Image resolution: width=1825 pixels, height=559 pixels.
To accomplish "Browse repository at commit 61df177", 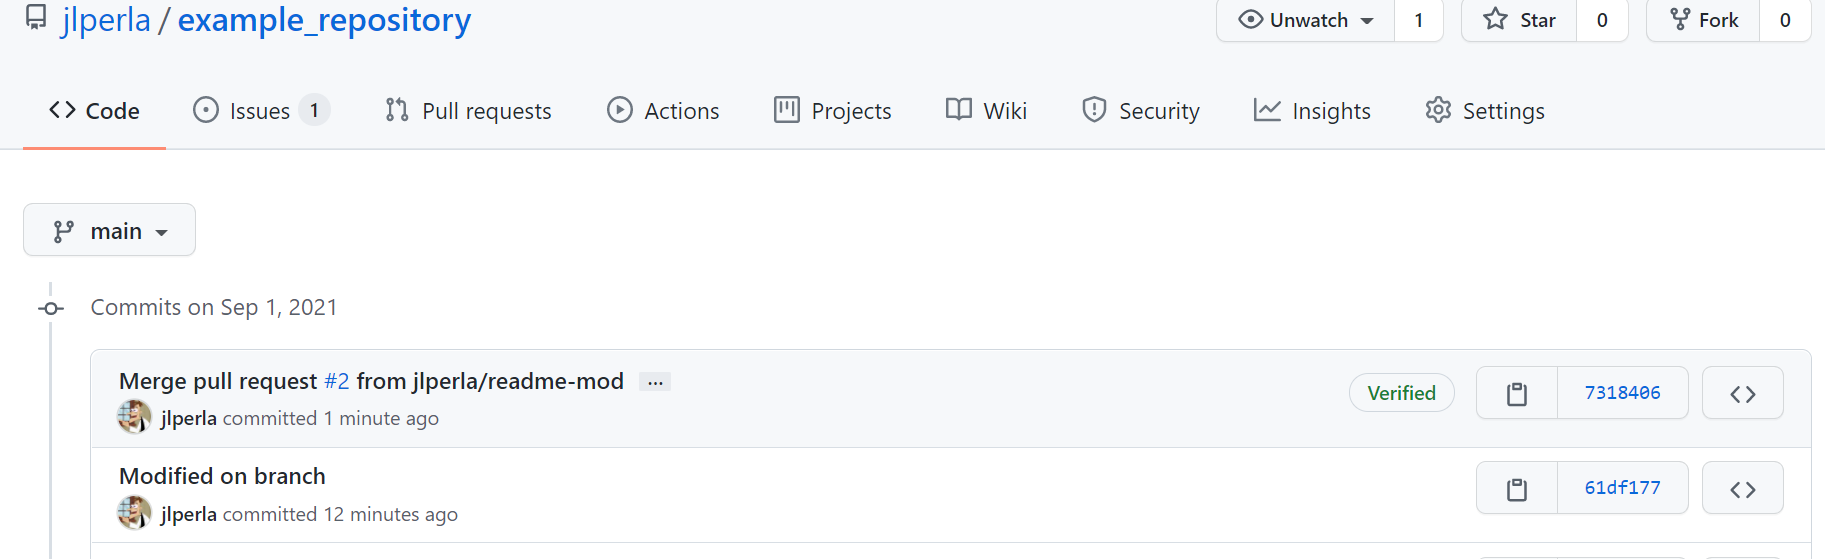I will click(1742, 489).
